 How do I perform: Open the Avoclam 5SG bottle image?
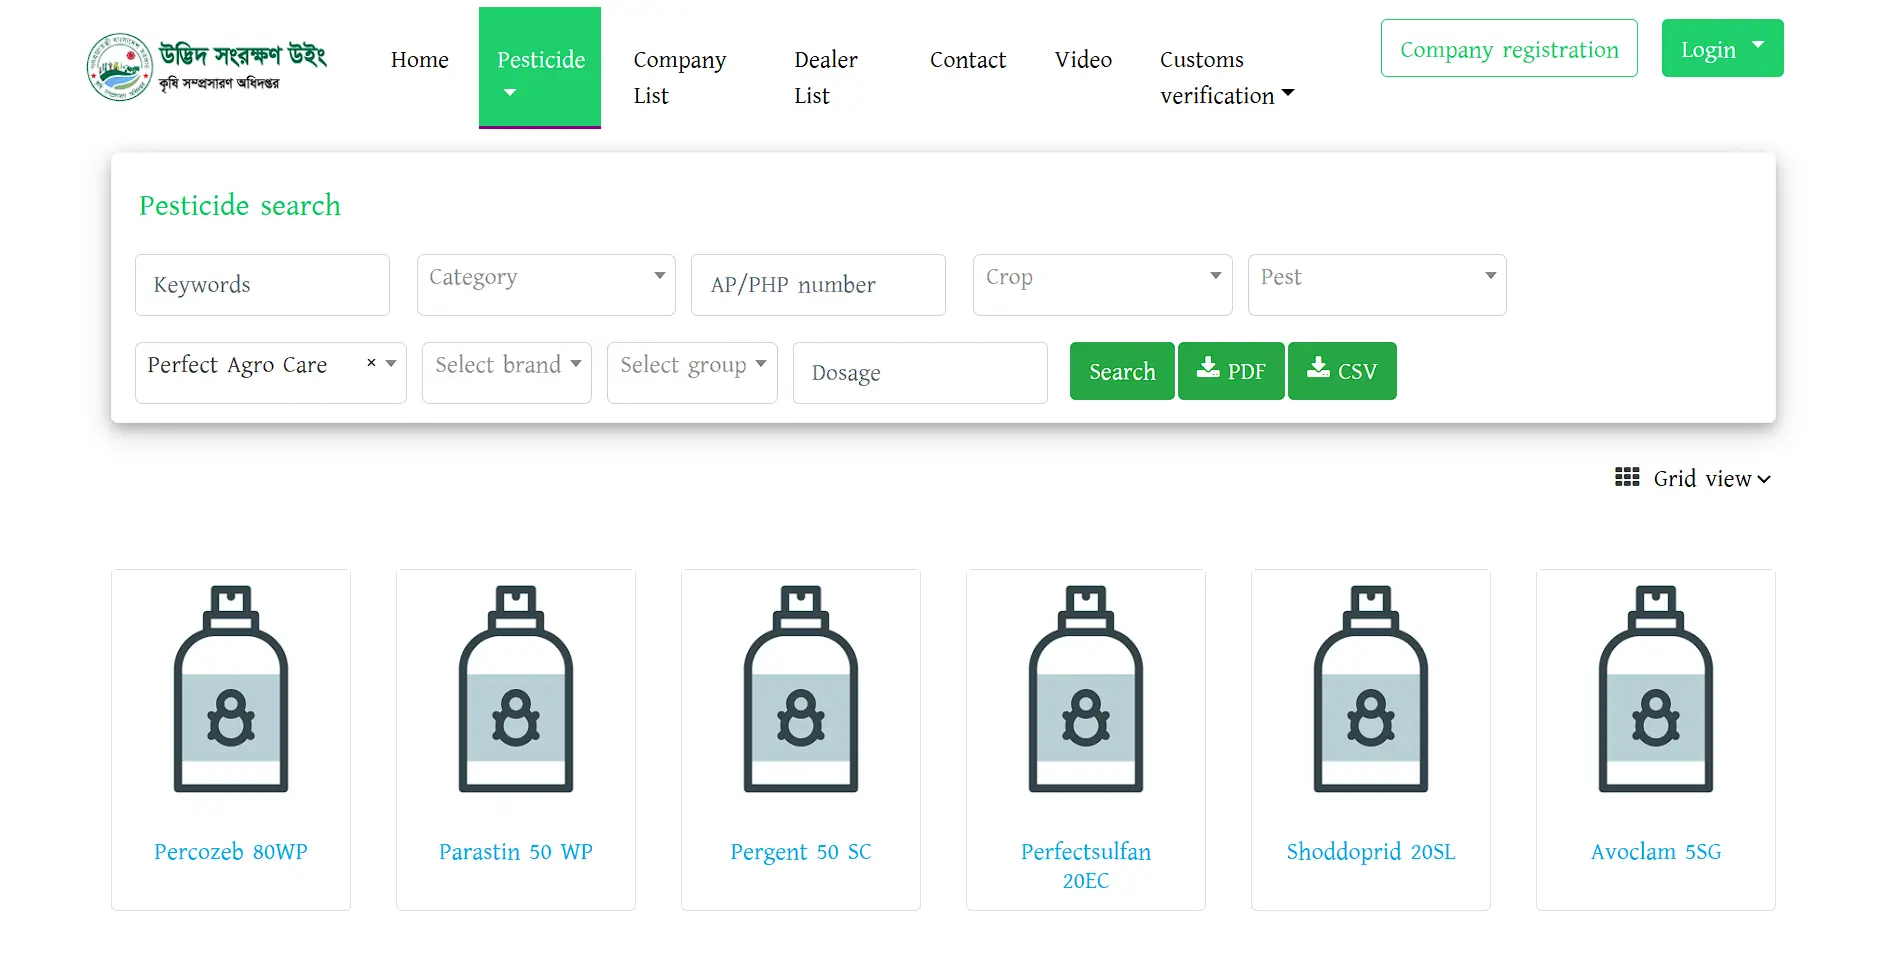click(1656, 689)
